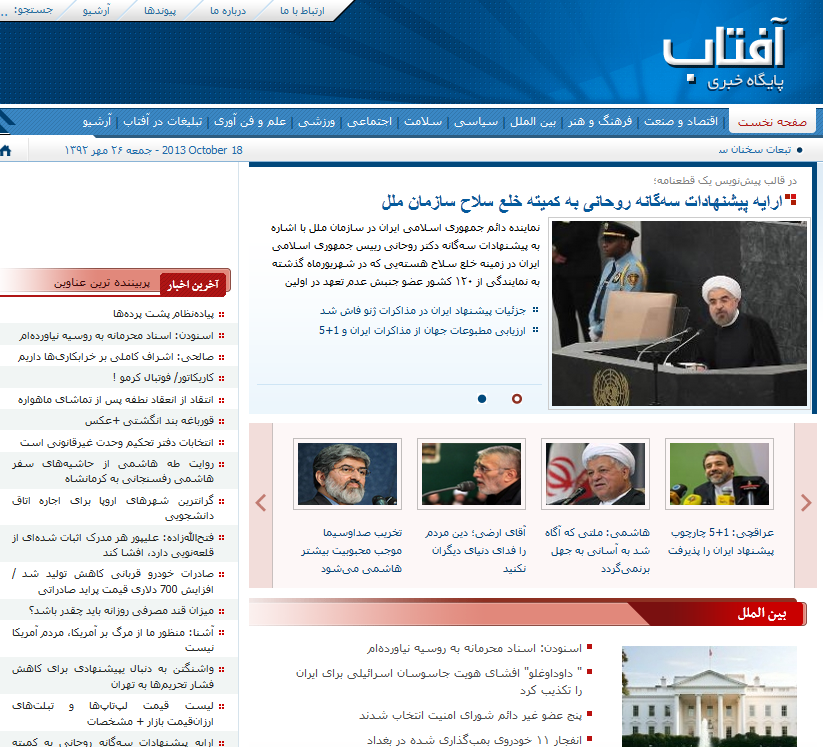Open the اجتماعی navigation item

(x=370, y=121)
